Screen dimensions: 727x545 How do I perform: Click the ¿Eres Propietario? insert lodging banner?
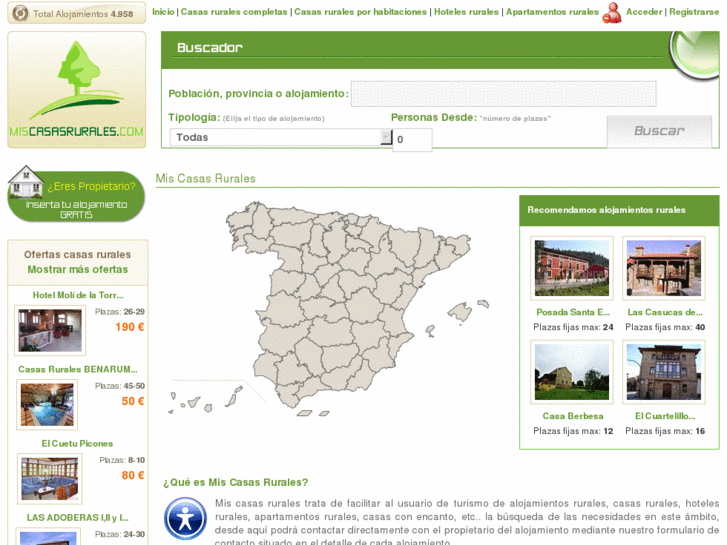pos(76,194)
